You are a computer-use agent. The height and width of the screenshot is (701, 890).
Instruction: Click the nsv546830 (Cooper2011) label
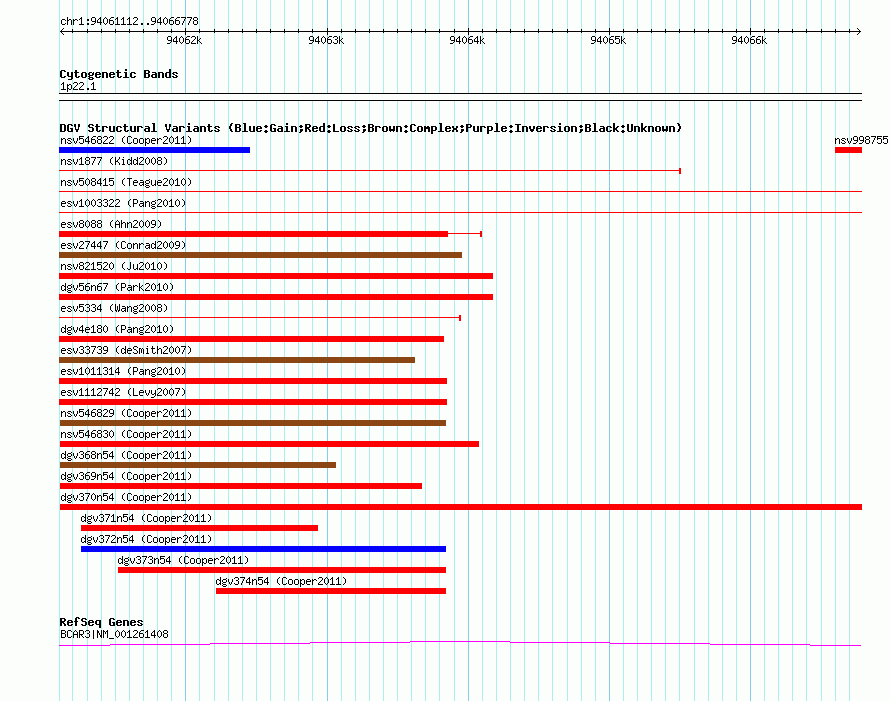(x=126, y=434)
